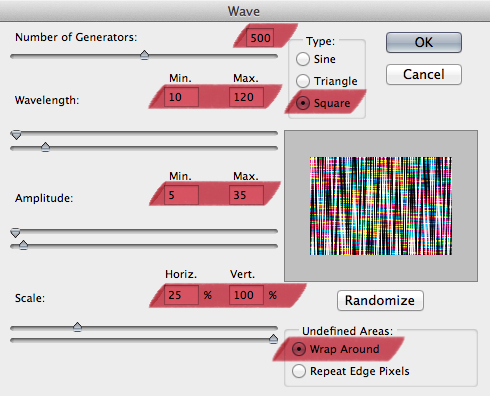This screenshot has height=396, width=490.
Task: Click the Scale Vert. percentage field
Action: [246, 295]
